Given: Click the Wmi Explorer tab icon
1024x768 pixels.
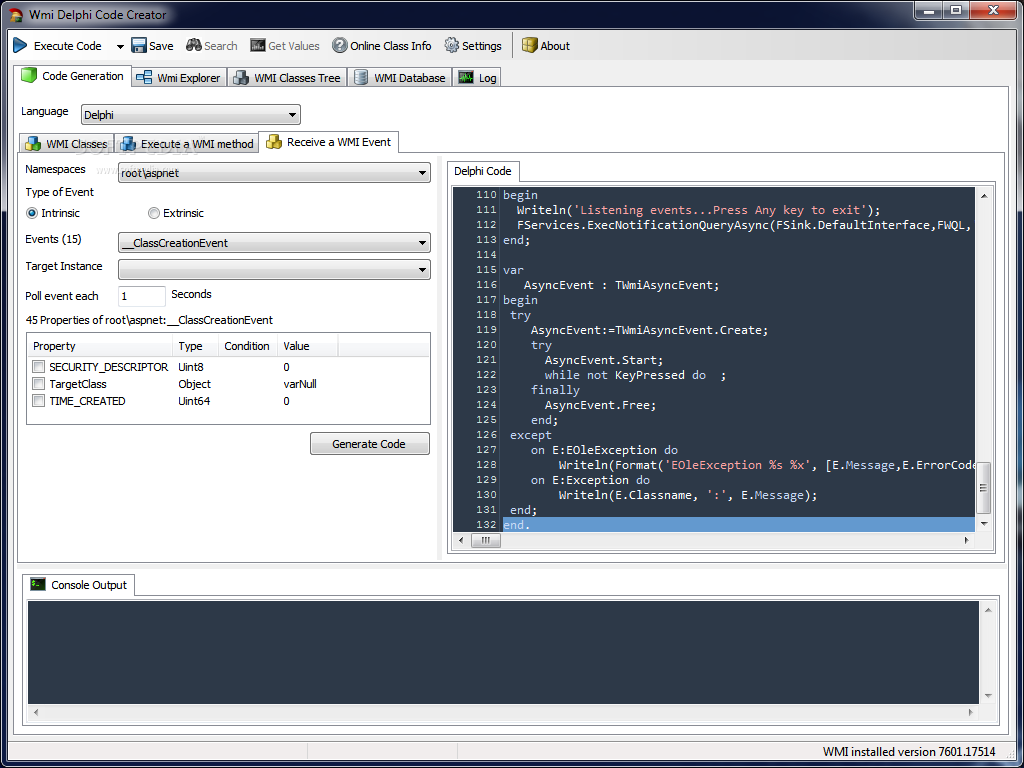Looking at the screenshot, I should click(144, 78).
